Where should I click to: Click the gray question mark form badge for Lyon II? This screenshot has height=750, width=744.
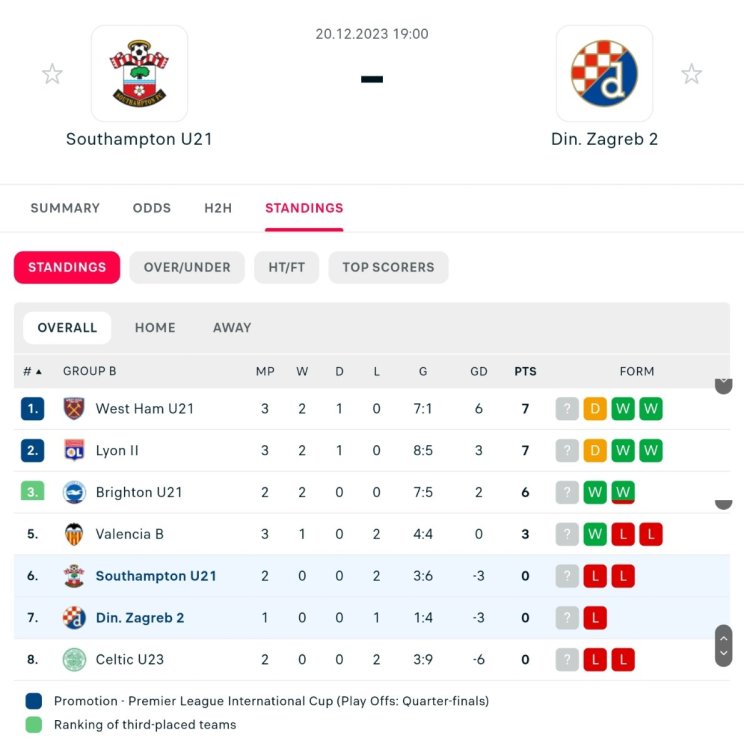click(567, 451)
